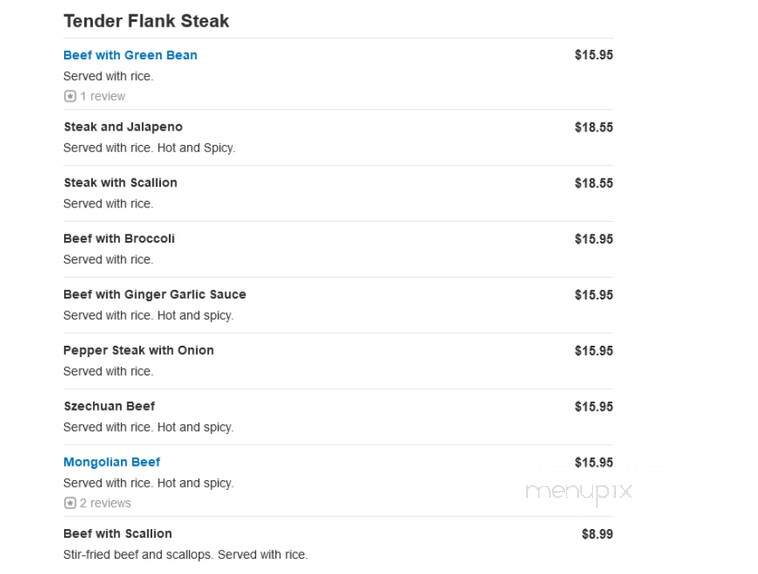Click the menupix watermark logo

(579, 491)
